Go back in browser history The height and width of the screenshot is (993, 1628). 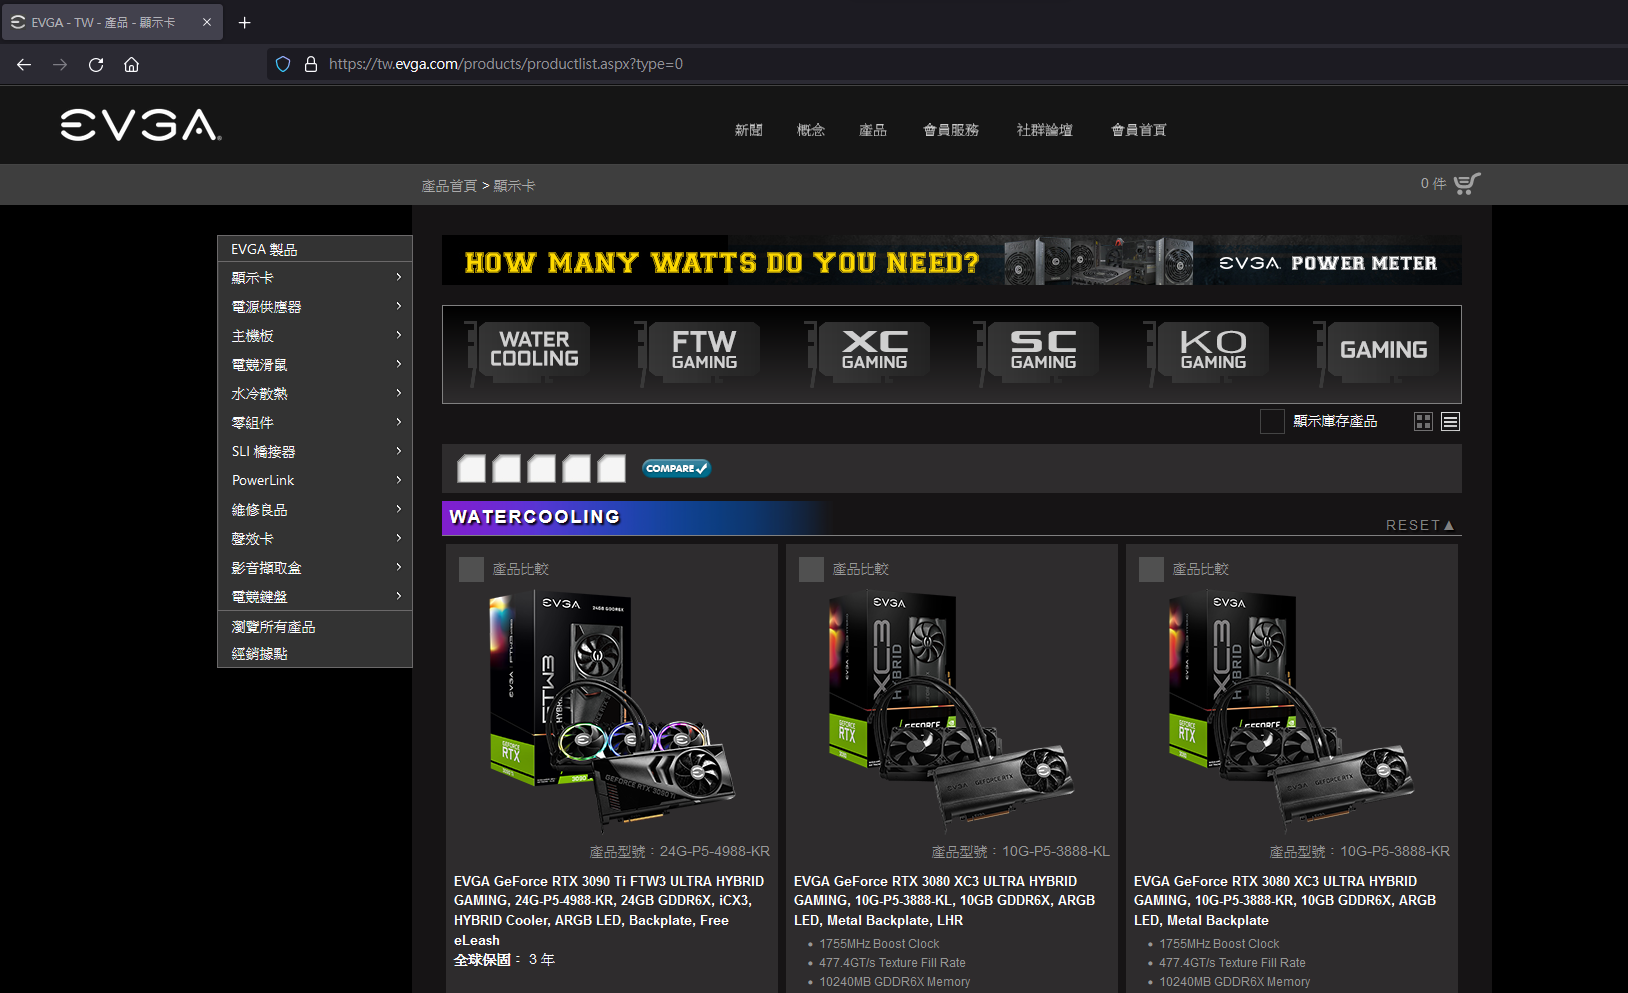24,64
